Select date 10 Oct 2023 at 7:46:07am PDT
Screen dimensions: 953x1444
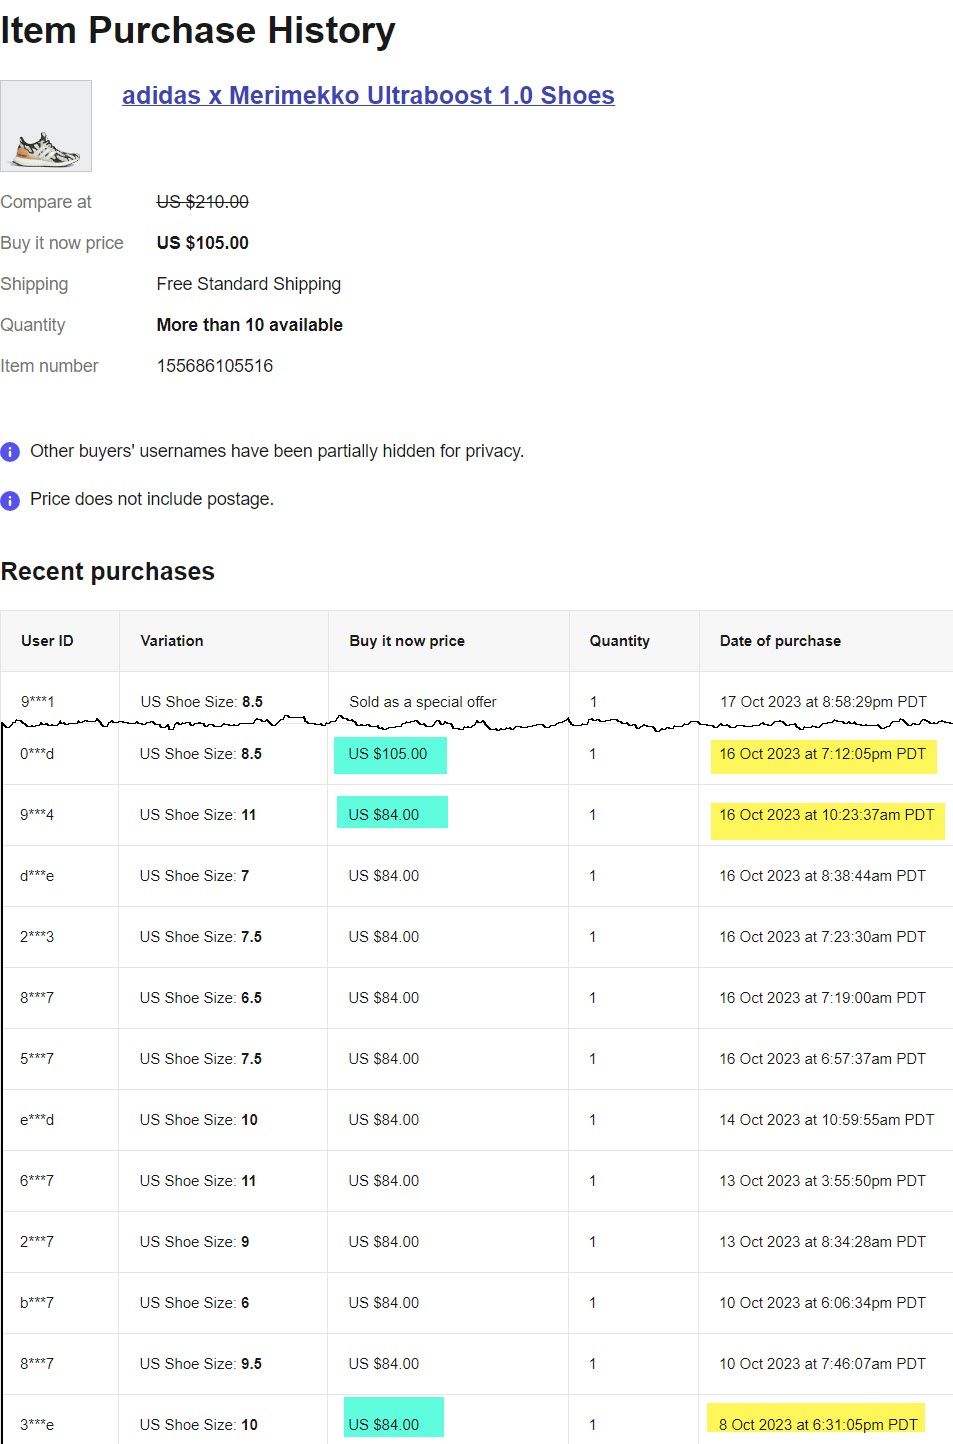click(823, 1364)
